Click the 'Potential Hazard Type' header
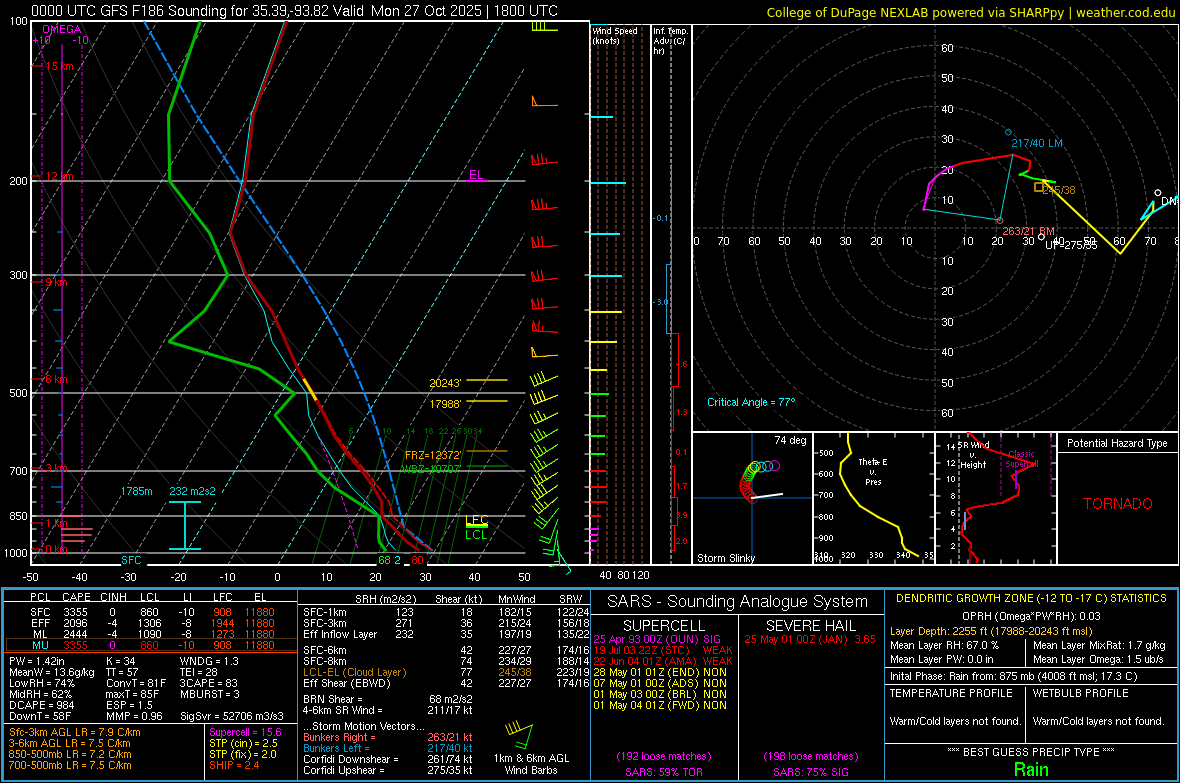1180x783 pixels. 1117,443
